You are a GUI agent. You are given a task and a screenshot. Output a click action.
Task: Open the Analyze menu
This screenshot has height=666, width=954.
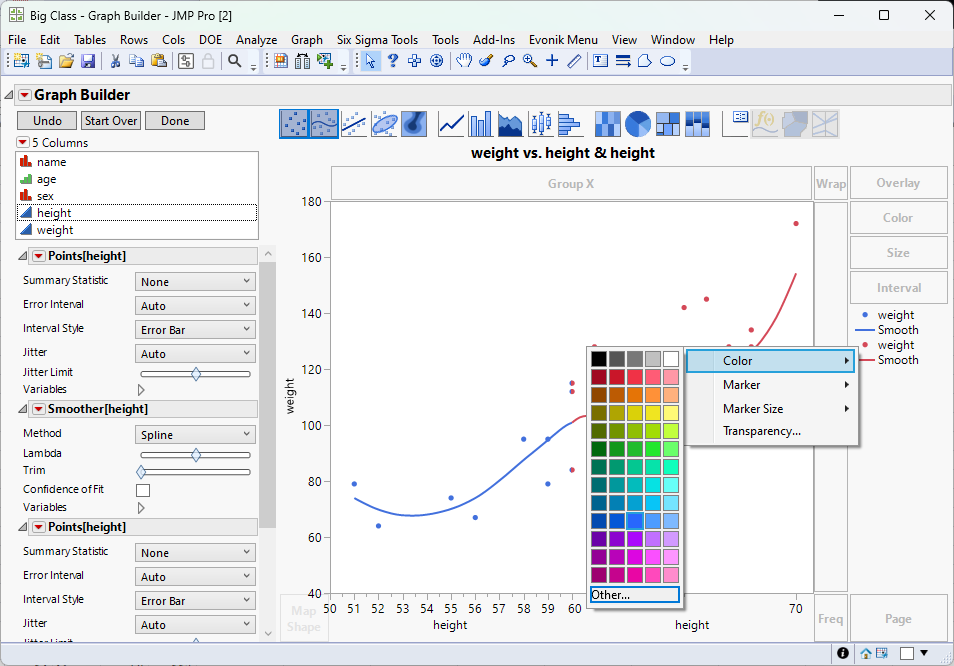click(x=256, y=40)
